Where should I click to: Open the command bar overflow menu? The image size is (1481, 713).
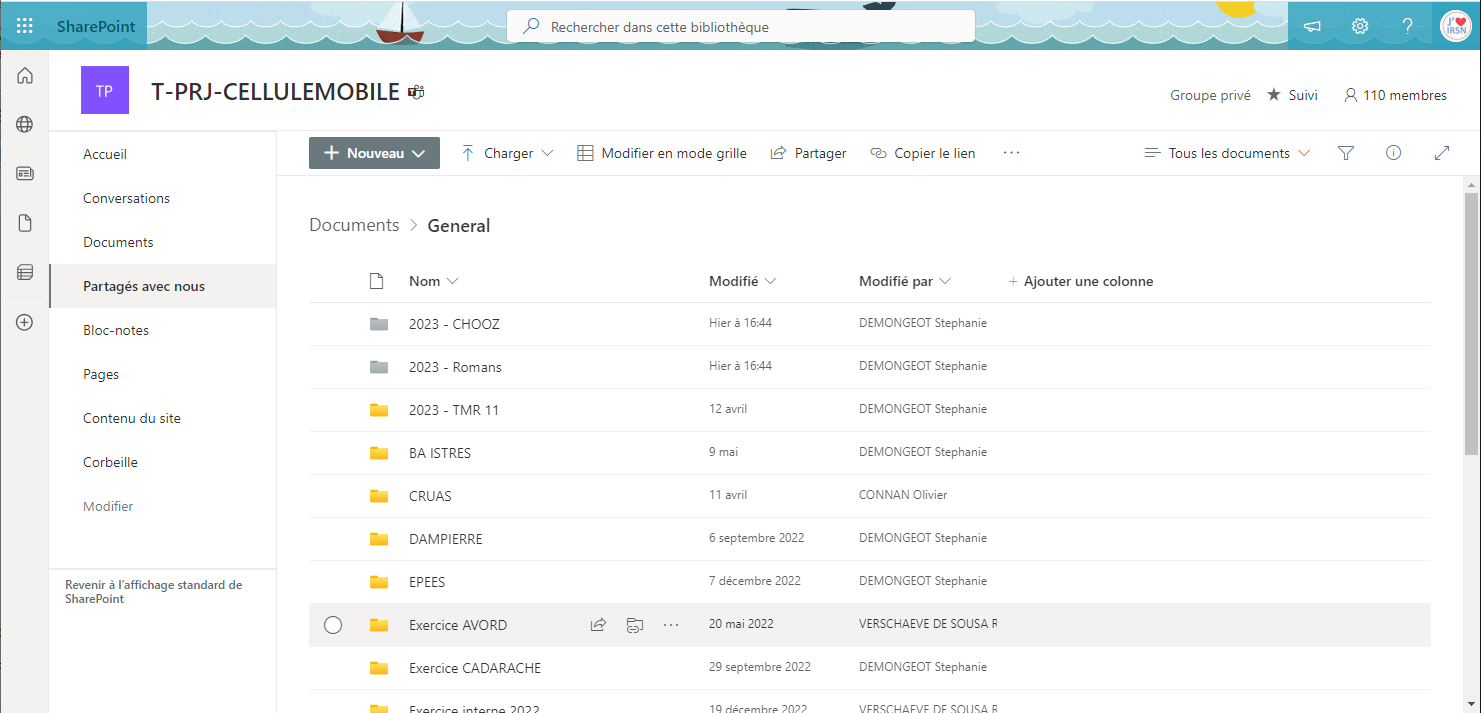point(1011,152)
